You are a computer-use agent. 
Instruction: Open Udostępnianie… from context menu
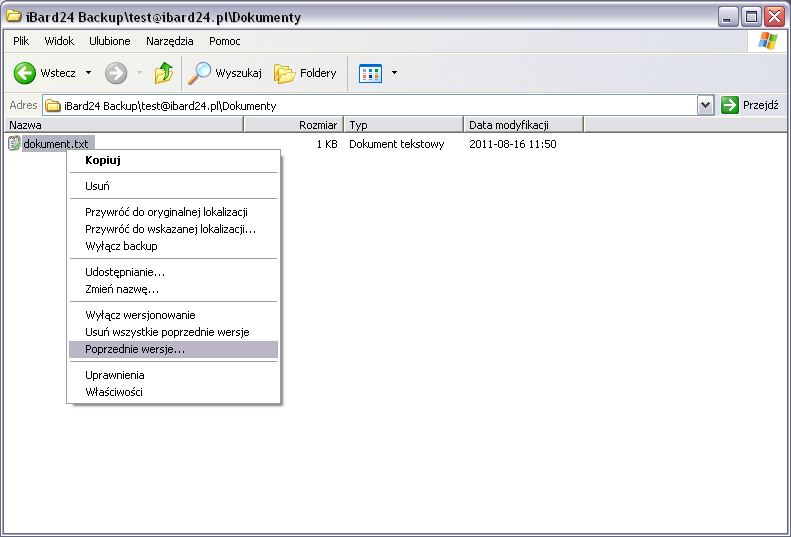[174, 272]
